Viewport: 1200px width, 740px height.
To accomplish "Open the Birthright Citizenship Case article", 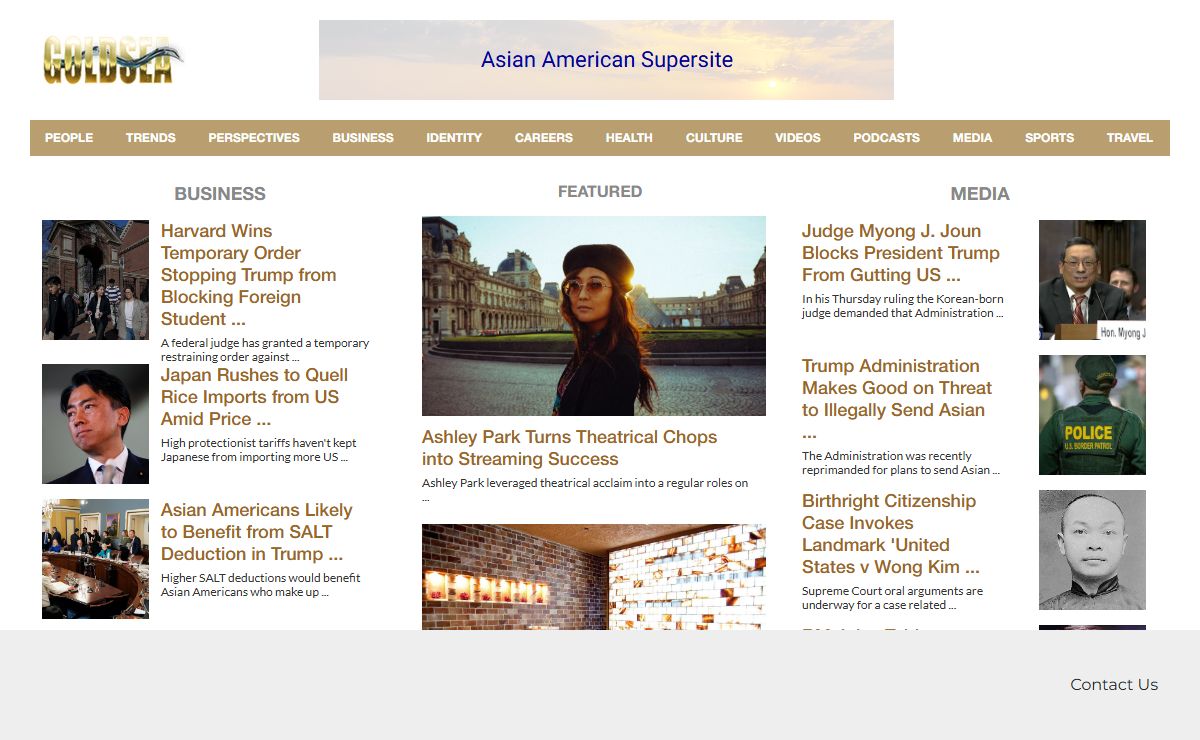I will click(x=891, y=534).
